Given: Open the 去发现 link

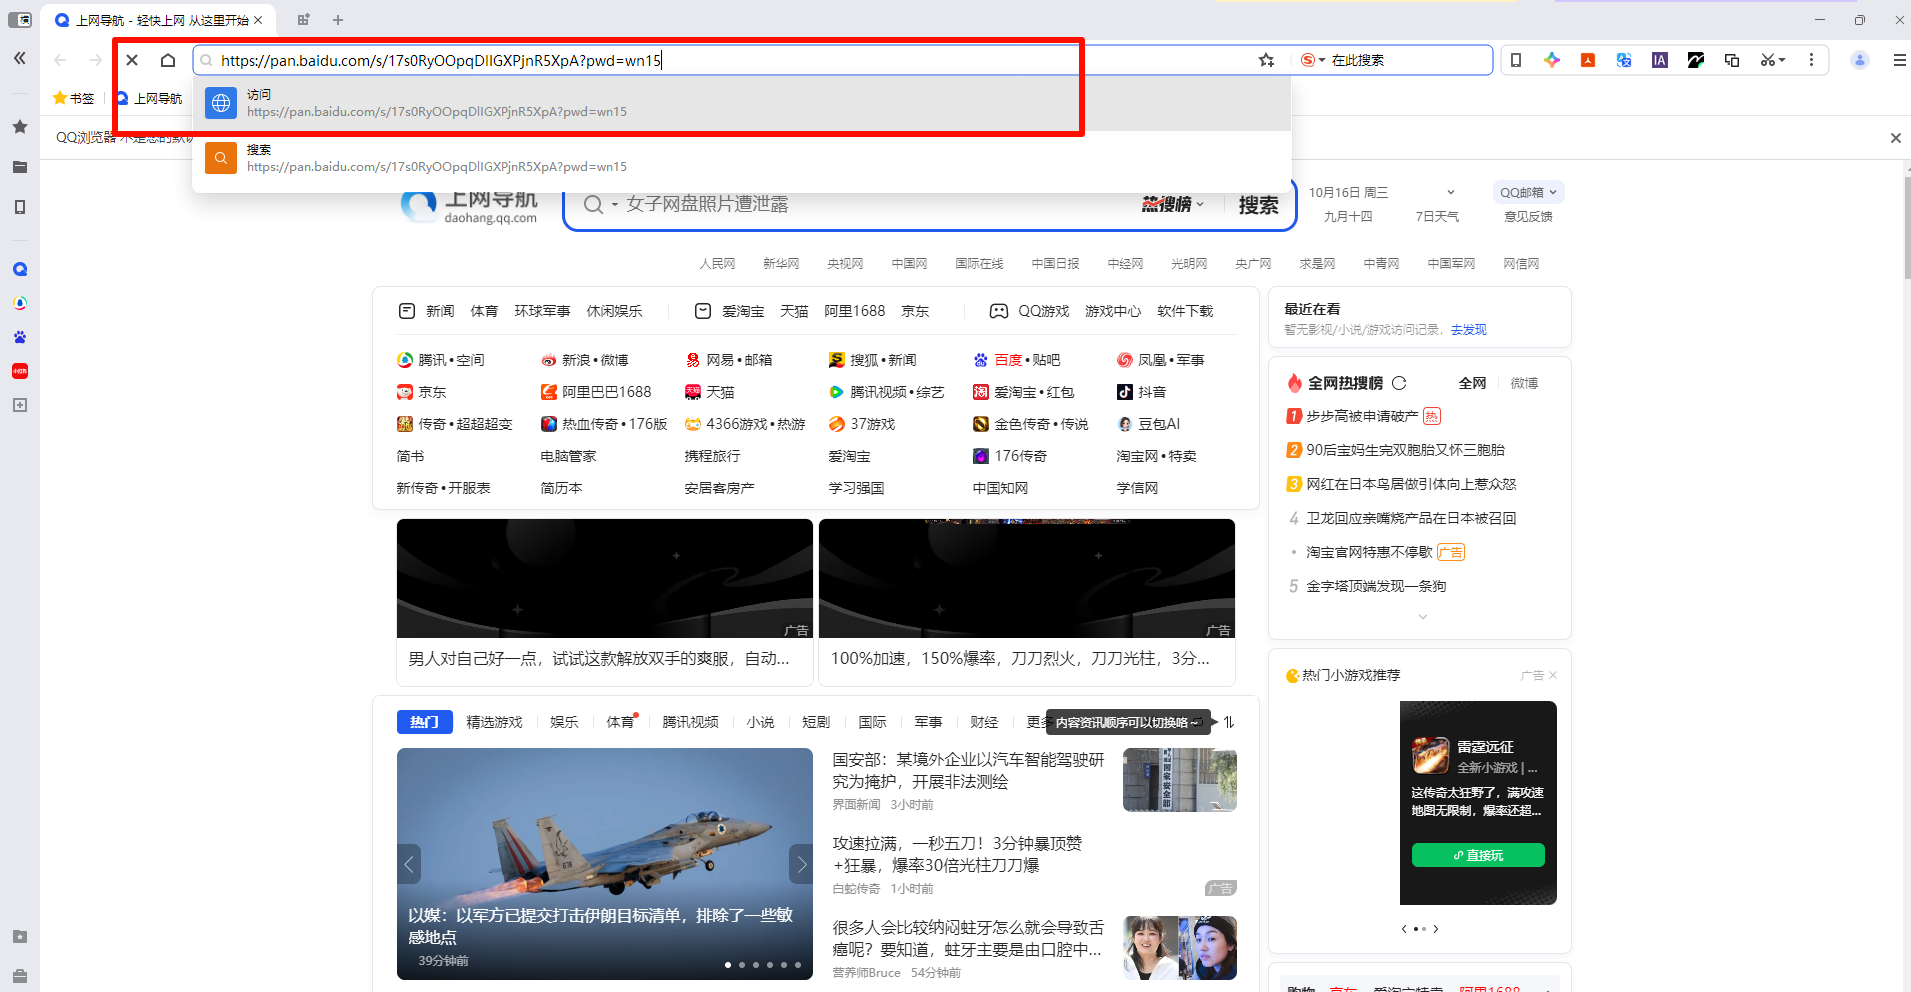Looking at the screenshot, I should (x=1469, y=330).
